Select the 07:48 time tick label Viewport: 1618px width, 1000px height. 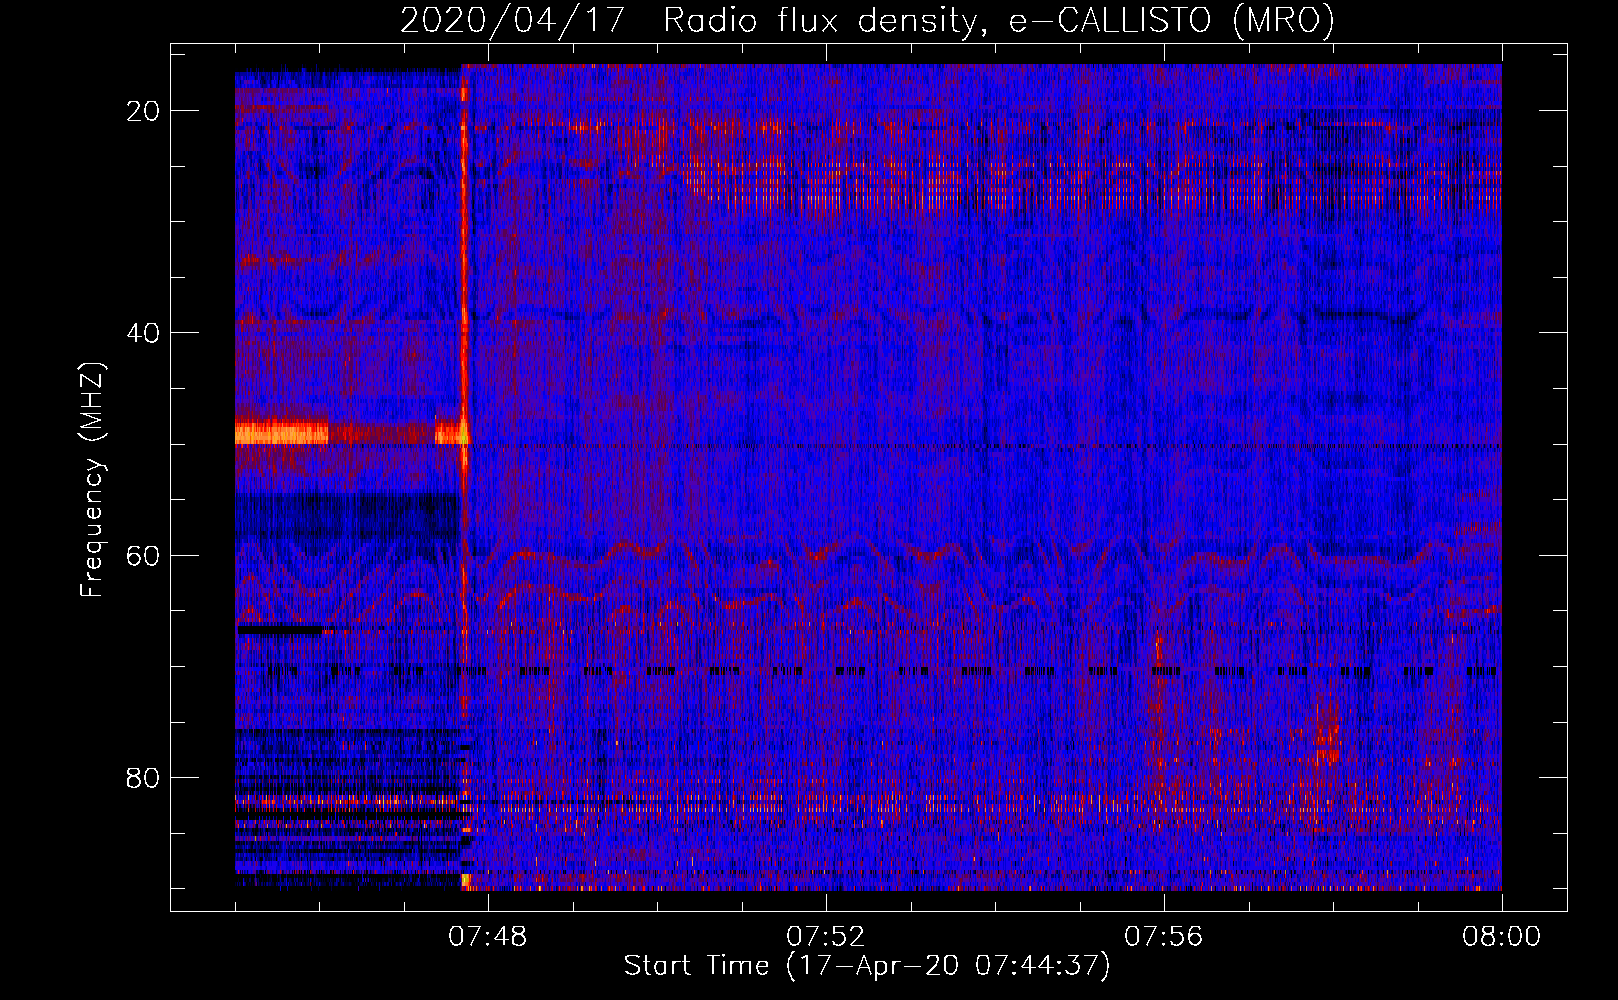pos(487,937)
